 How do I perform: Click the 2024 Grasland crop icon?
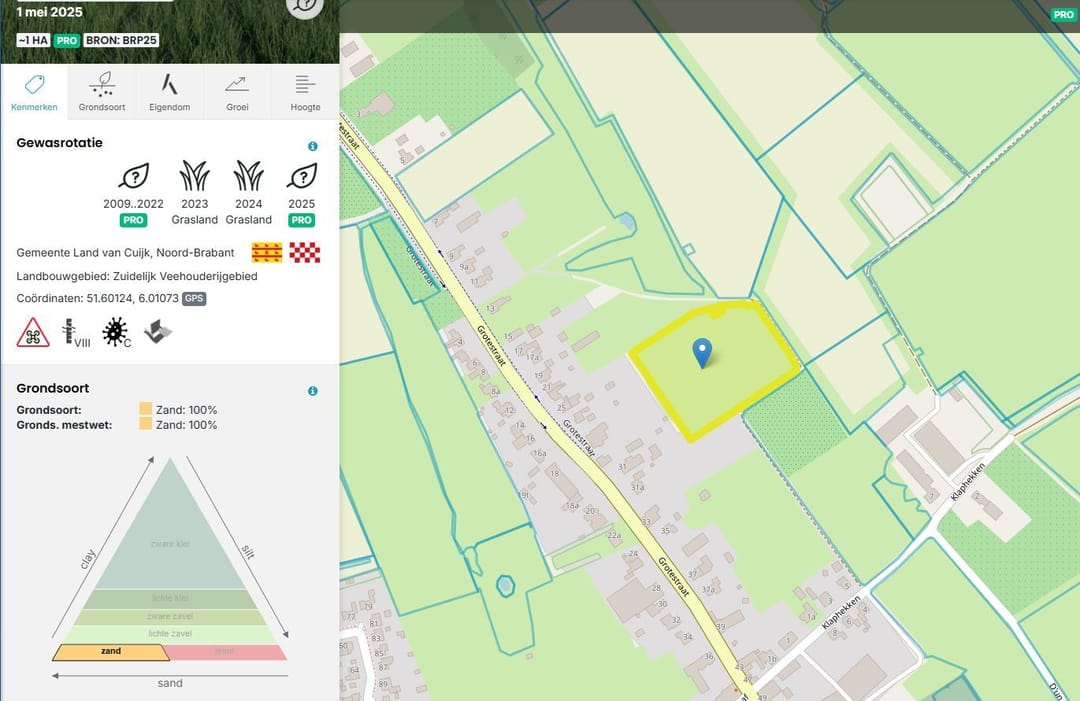pyautogui.click(x=249, y=177)
